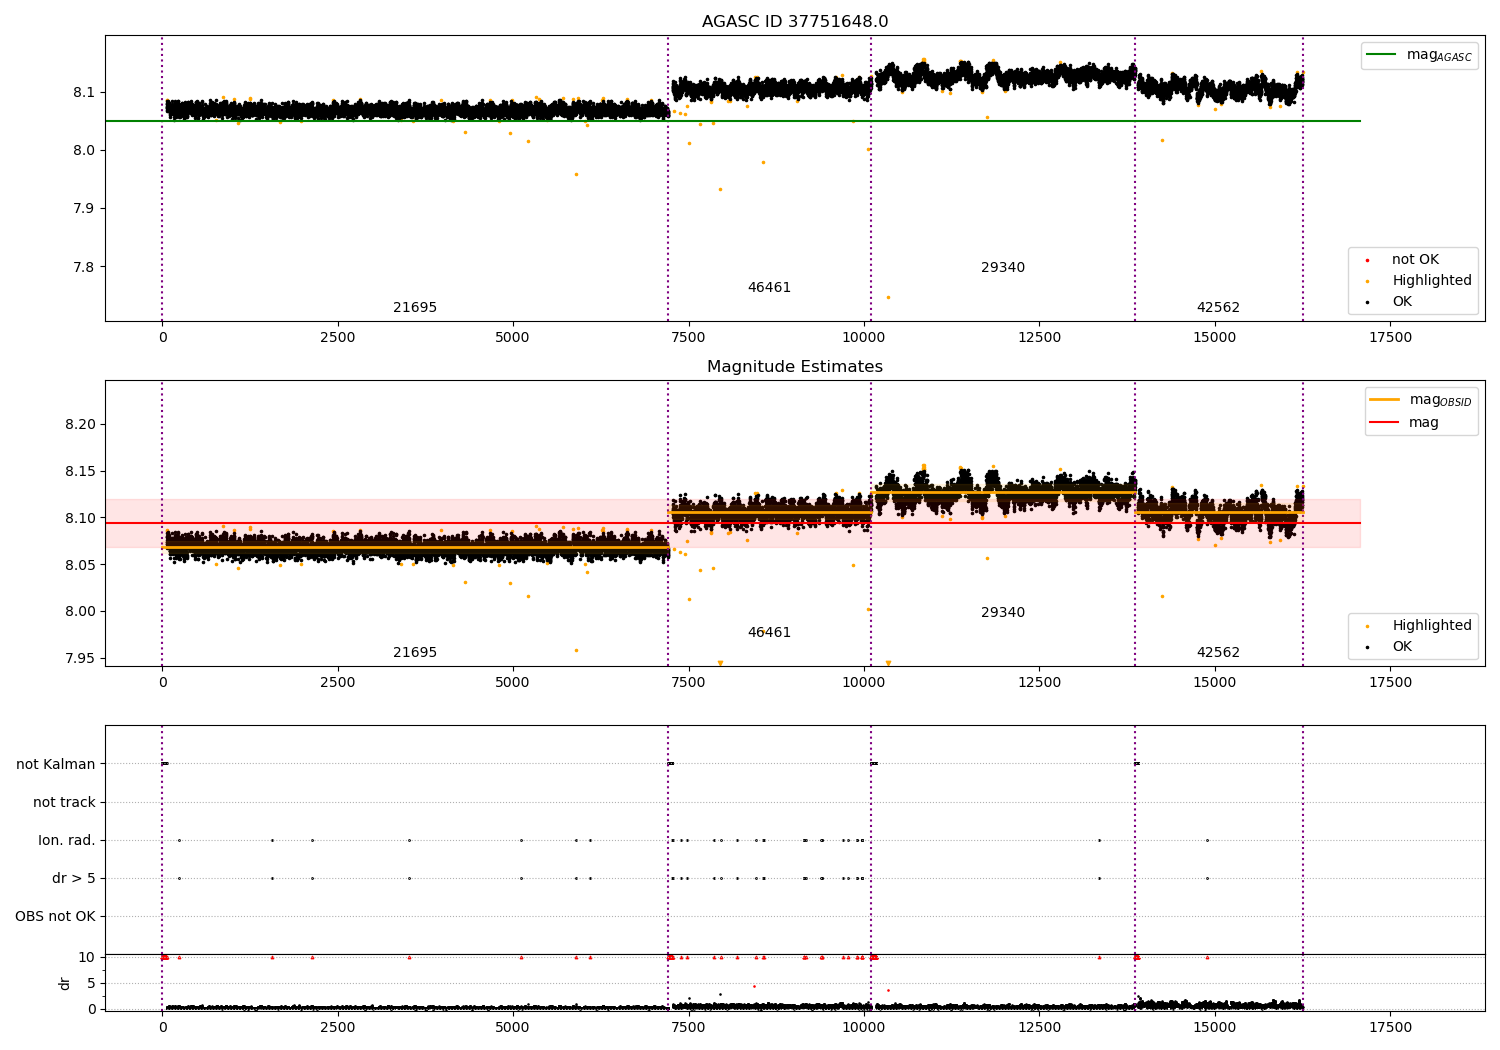Click x-axis tick 12500 in middle plot
This screenshot has width=1500, height=1050.
pyautogui.click(x=1039, y=683)
